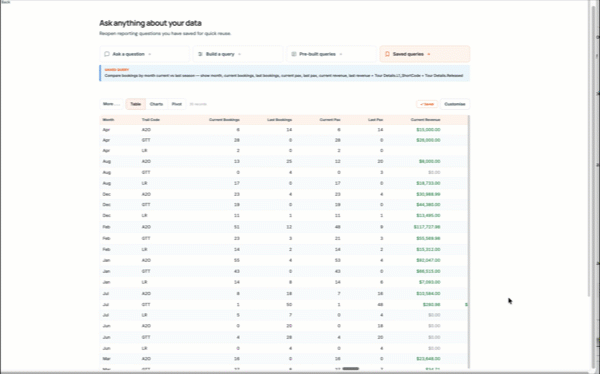Click the Saved queries bookmark icon
Image resolution: width=600 pixels, height=374 pixels.
point(387,54)
